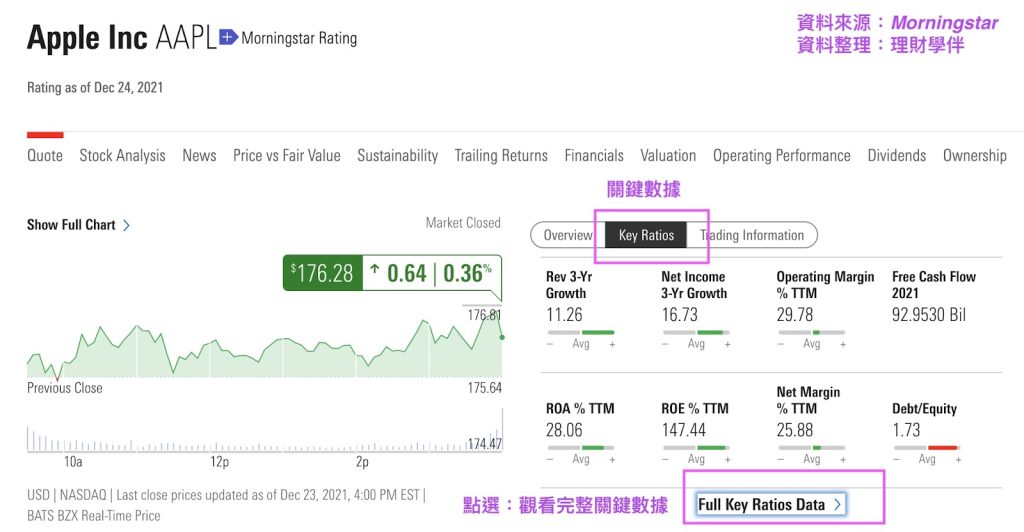The width and height of the screenshot is (1024, 532).
Task: Select the Key Ratios tab
Action: tap(646, 235)
